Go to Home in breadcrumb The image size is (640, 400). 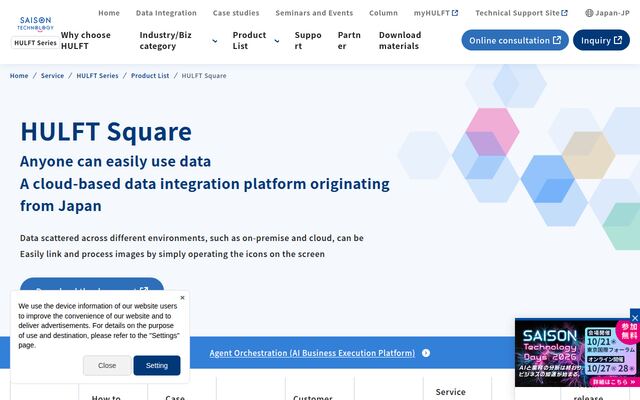19,76
